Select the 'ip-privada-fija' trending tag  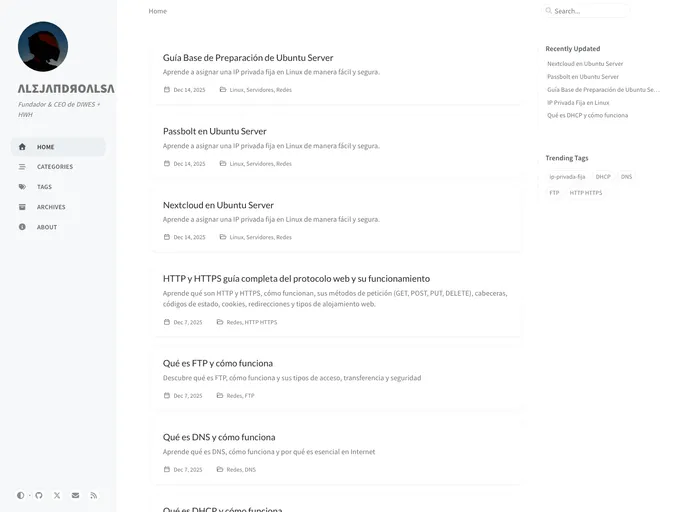pos(567,177)
